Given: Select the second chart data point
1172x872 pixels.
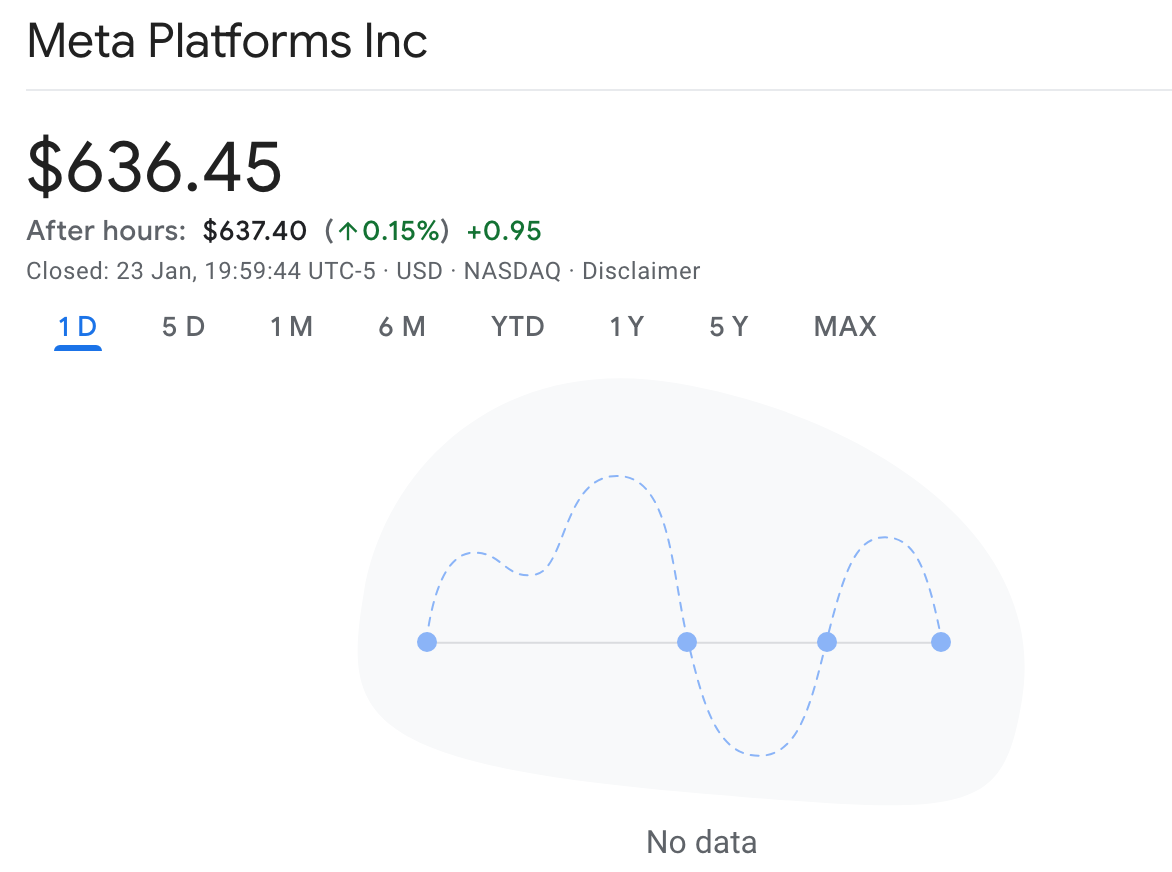Looking at the screenshot, I should (x=687, y=641).
